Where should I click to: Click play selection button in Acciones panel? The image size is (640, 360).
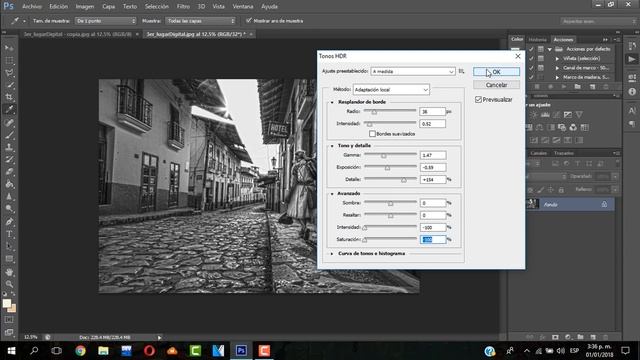tap(564, 87)
